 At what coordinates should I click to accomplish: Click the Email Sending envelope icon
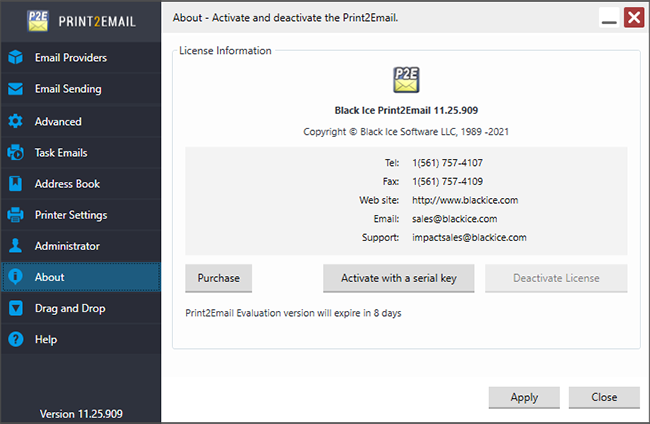[15, 89]
